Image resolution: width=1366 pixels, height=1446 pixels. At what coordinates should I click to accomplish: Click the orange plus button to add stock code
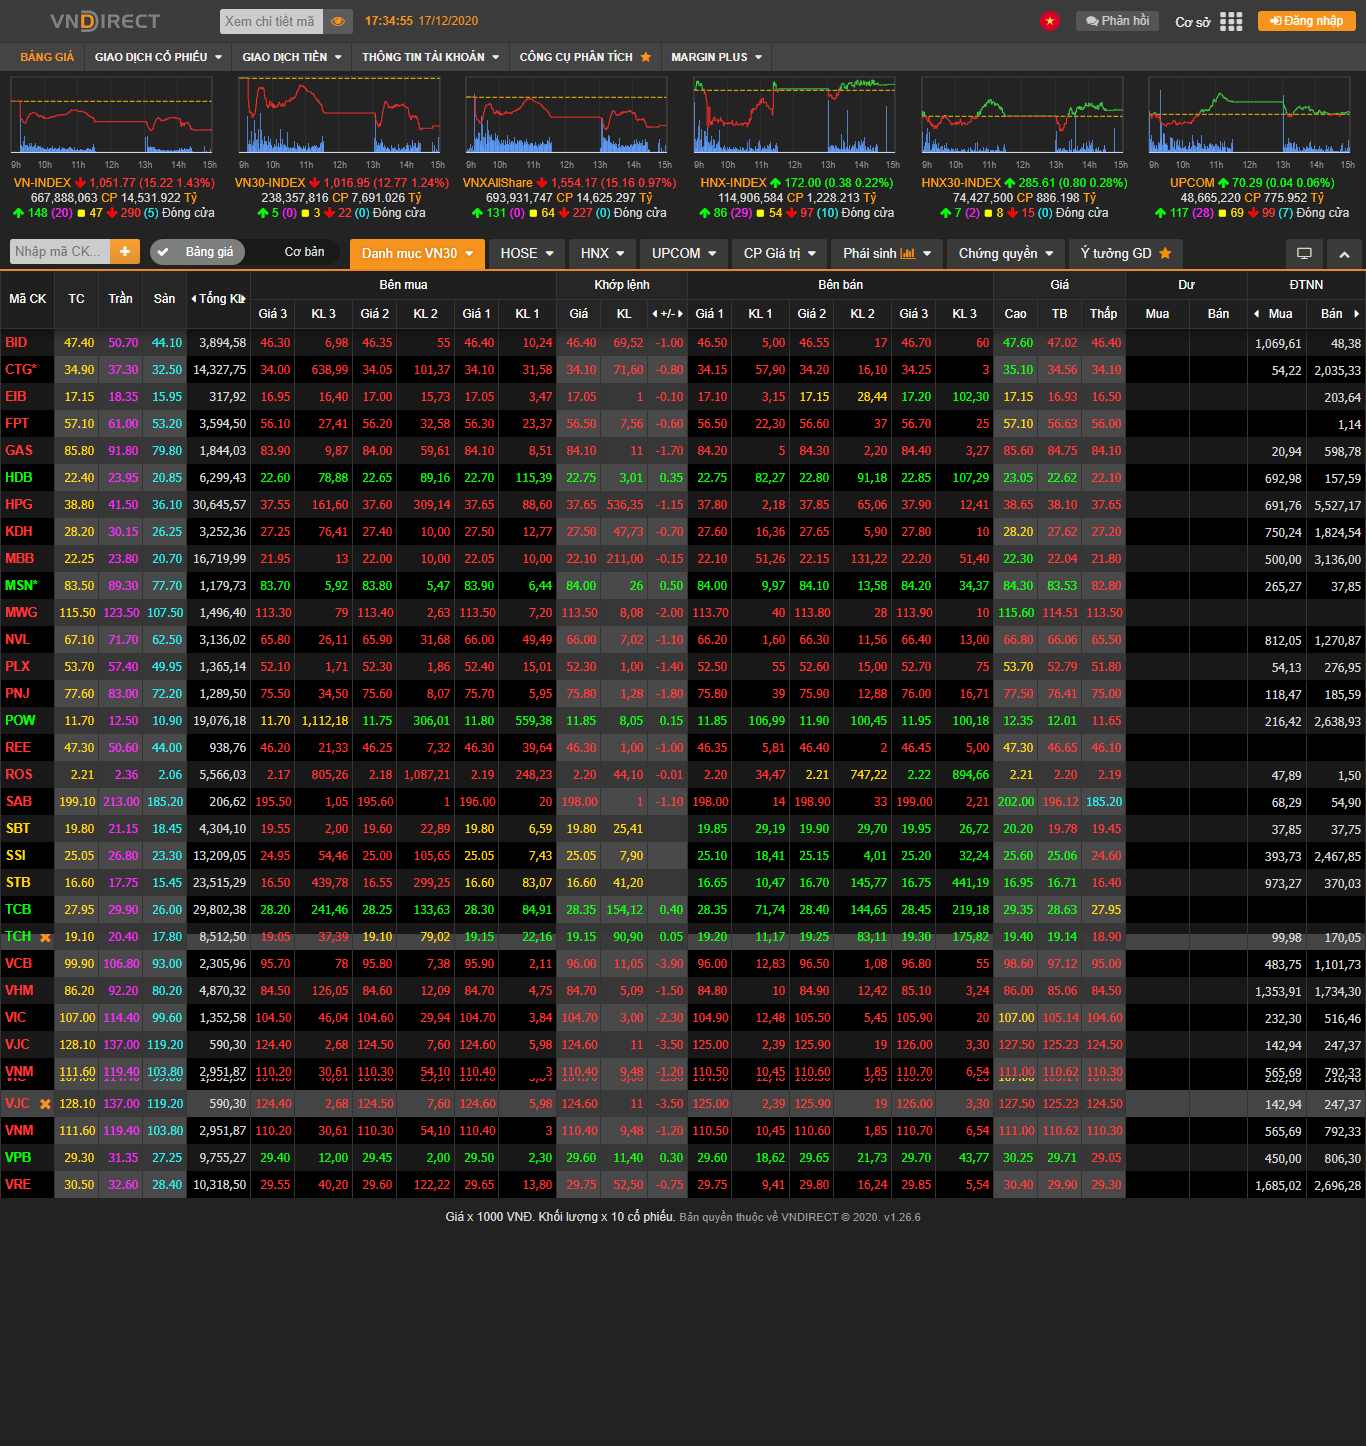click(125, 252)
